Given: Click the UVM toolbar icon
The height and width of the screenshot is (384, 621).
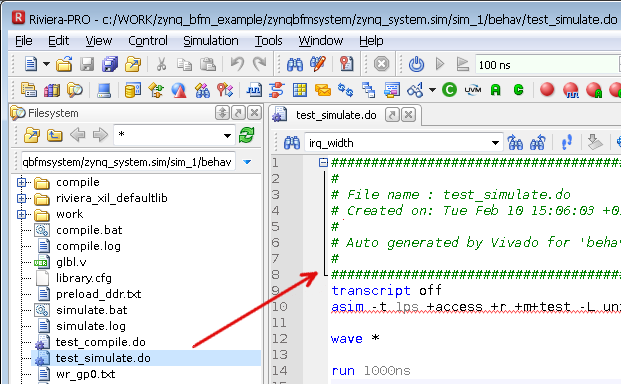Looking at the screenshot, I should click(x=473, y=90).
